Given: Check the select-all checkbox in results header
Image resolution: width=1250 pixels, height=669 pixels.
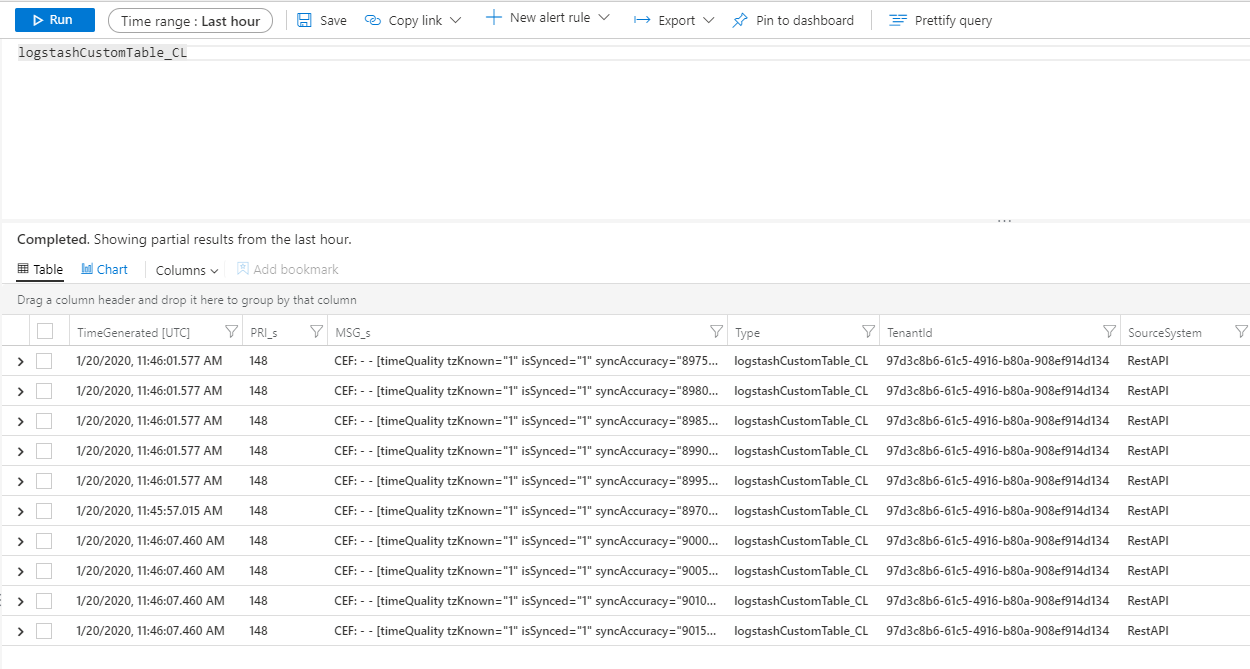Looking at the screenshot, I should tap(44, 331).
